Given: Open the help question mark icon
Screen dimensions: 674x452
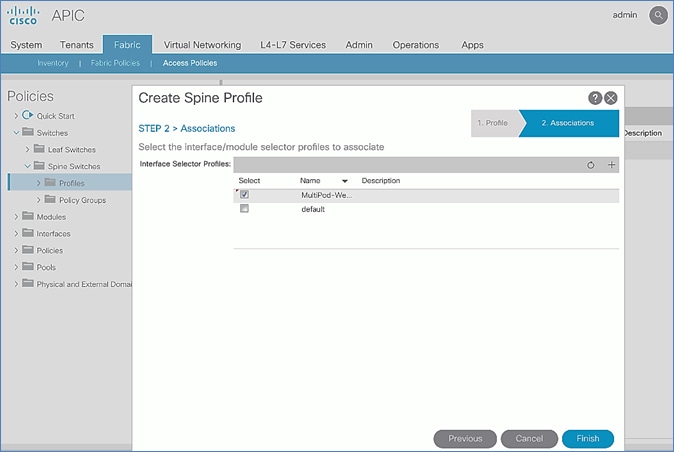Looking at the screenshot, I should [x=595, y=98].
